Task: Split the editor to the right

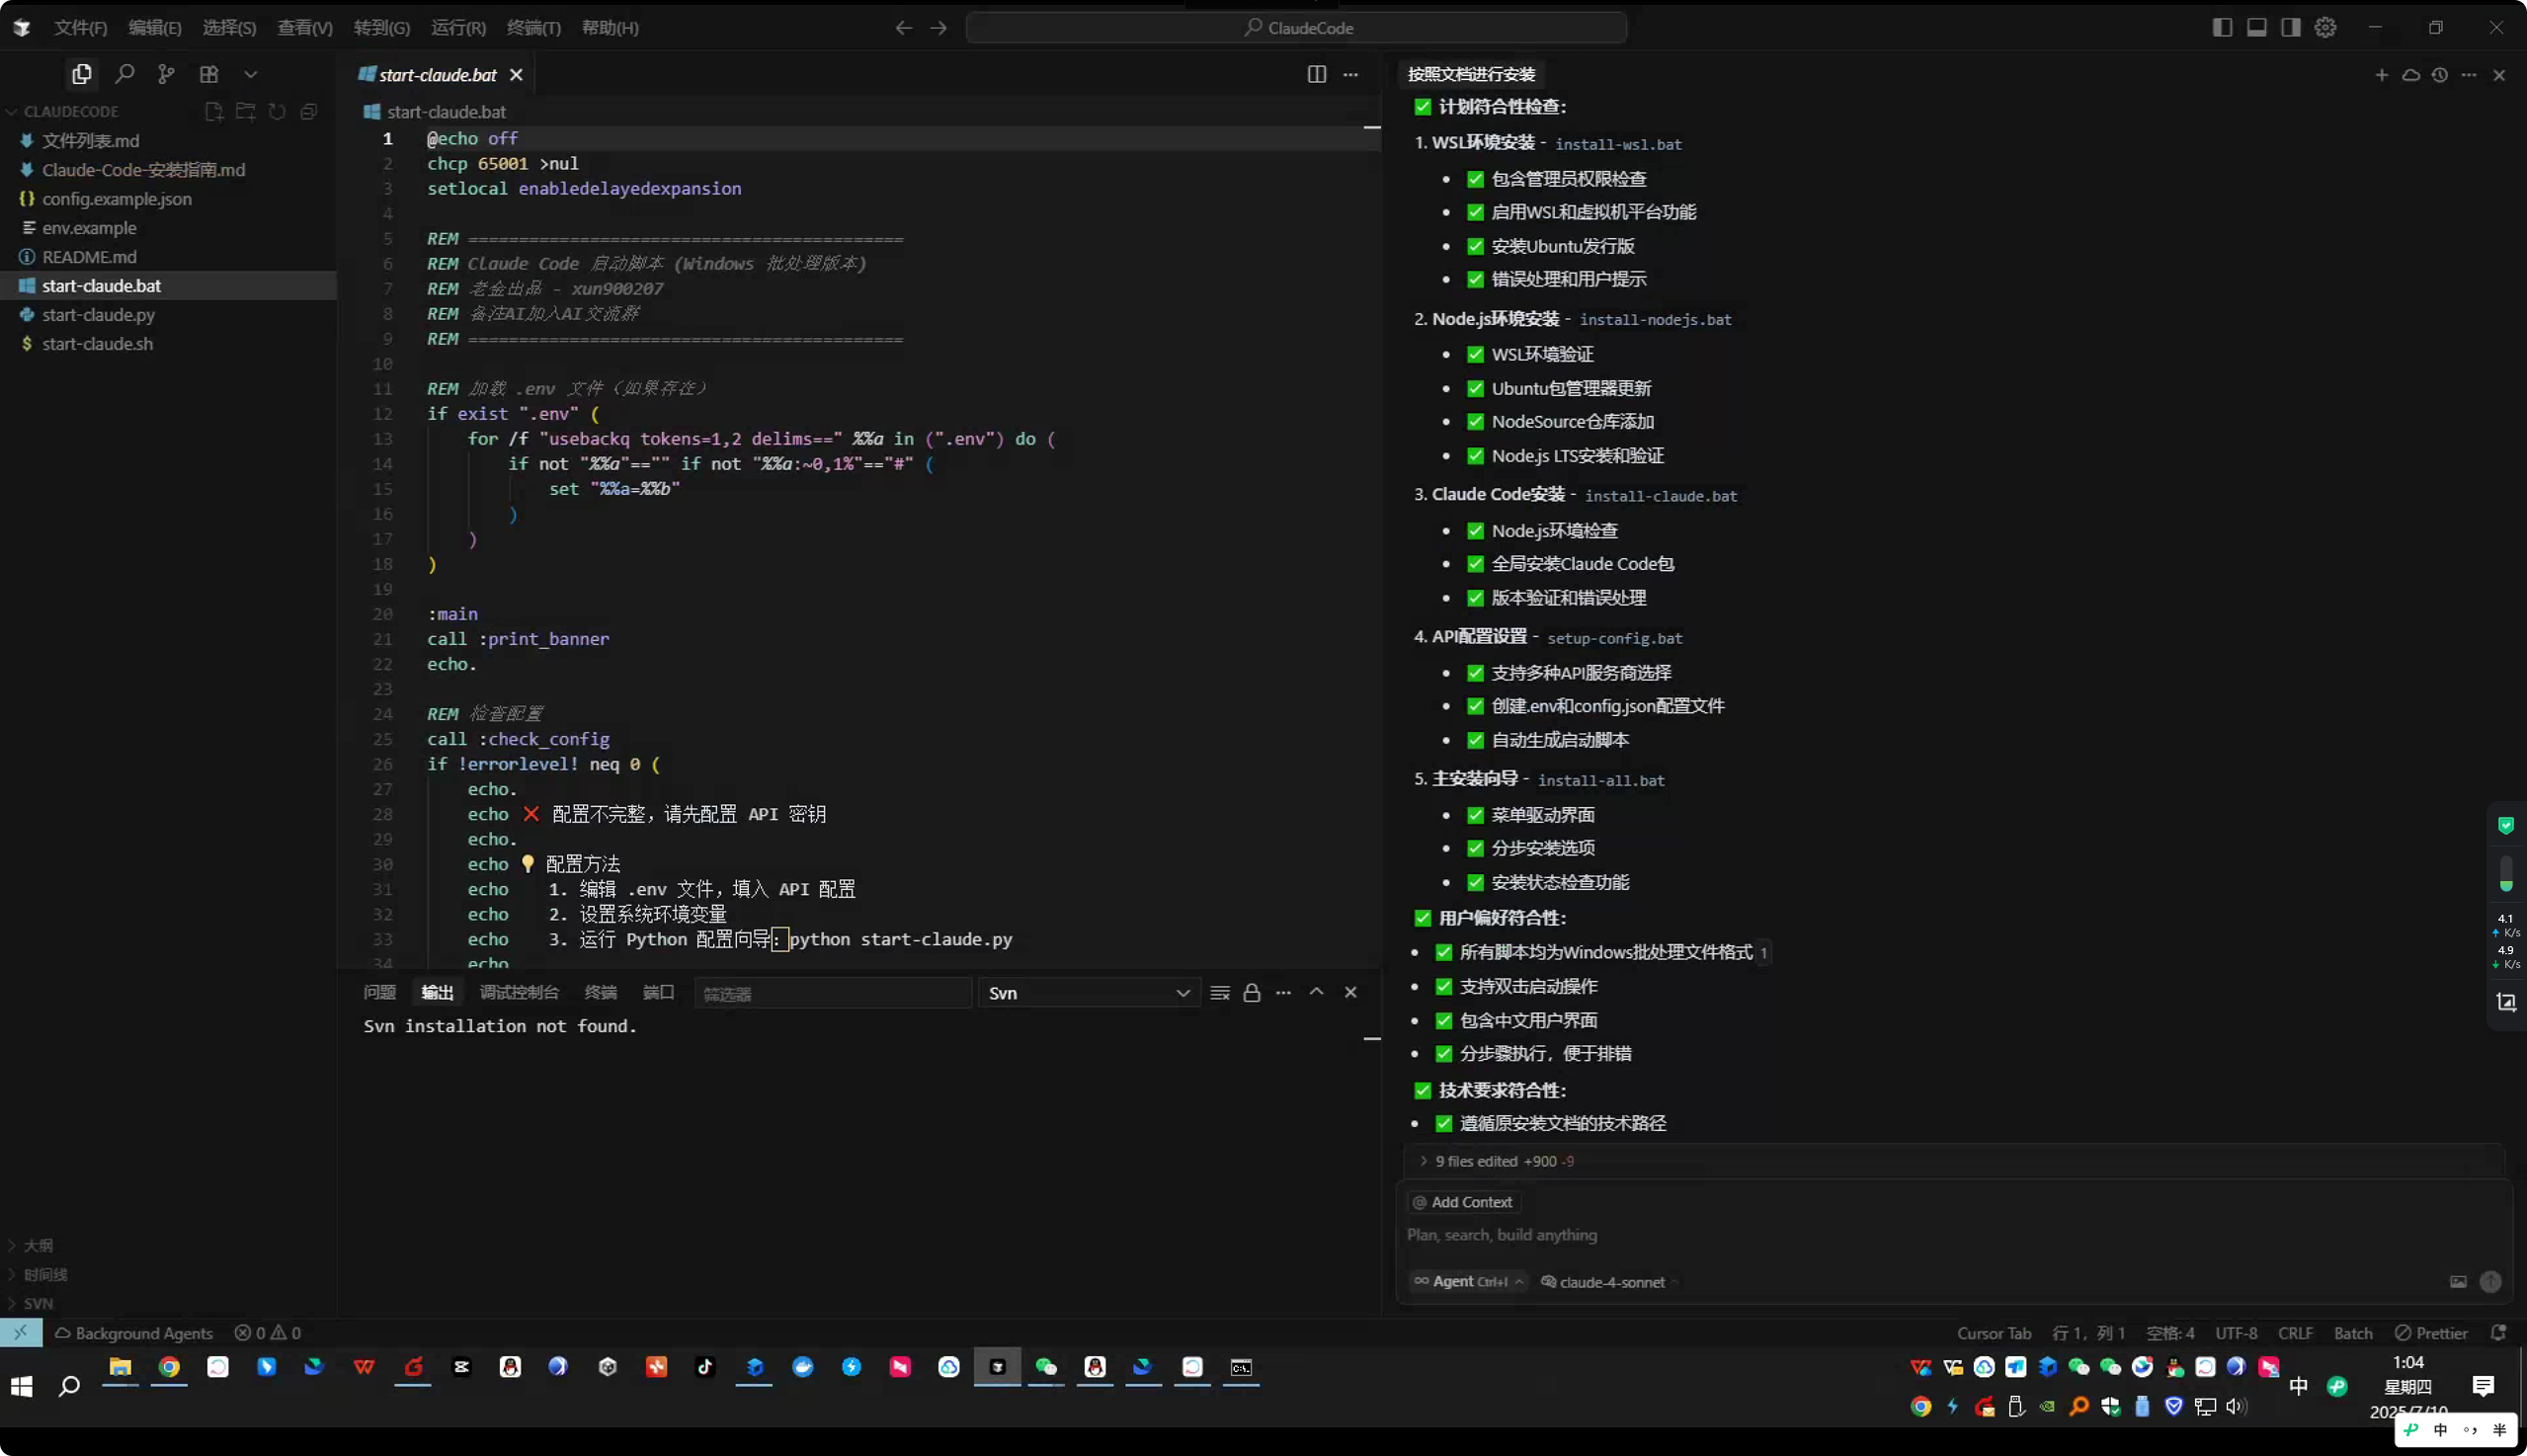Action: click(x=1316, y=75)
